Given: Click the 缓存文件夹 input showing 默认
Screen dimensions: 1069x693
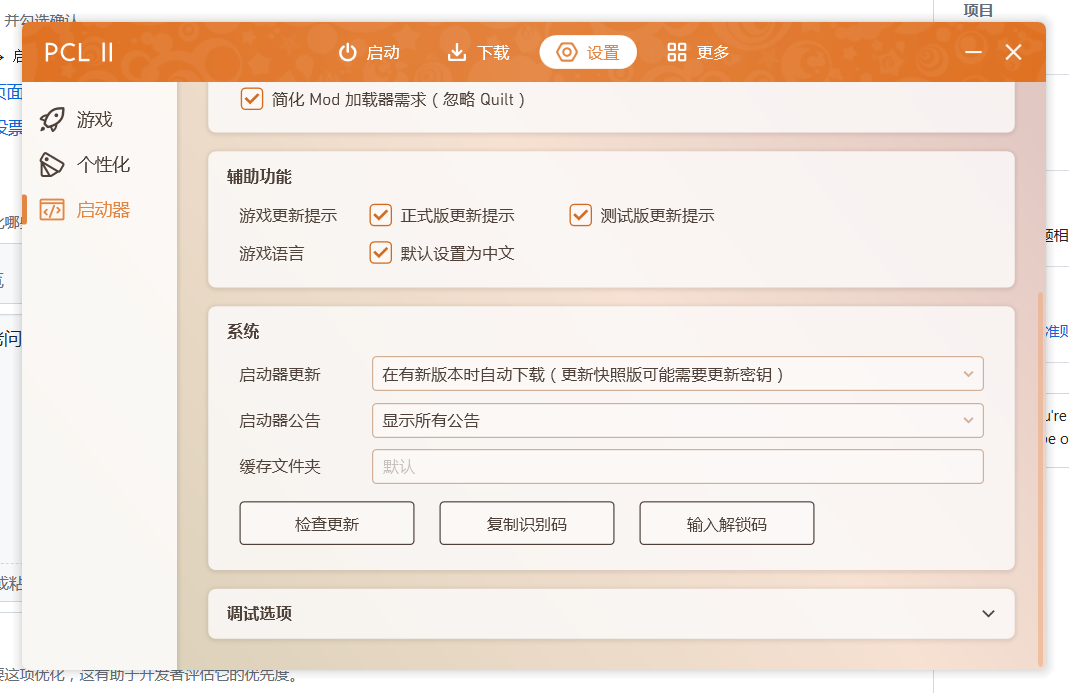Looking at the screenshot, I should (676, 467).
